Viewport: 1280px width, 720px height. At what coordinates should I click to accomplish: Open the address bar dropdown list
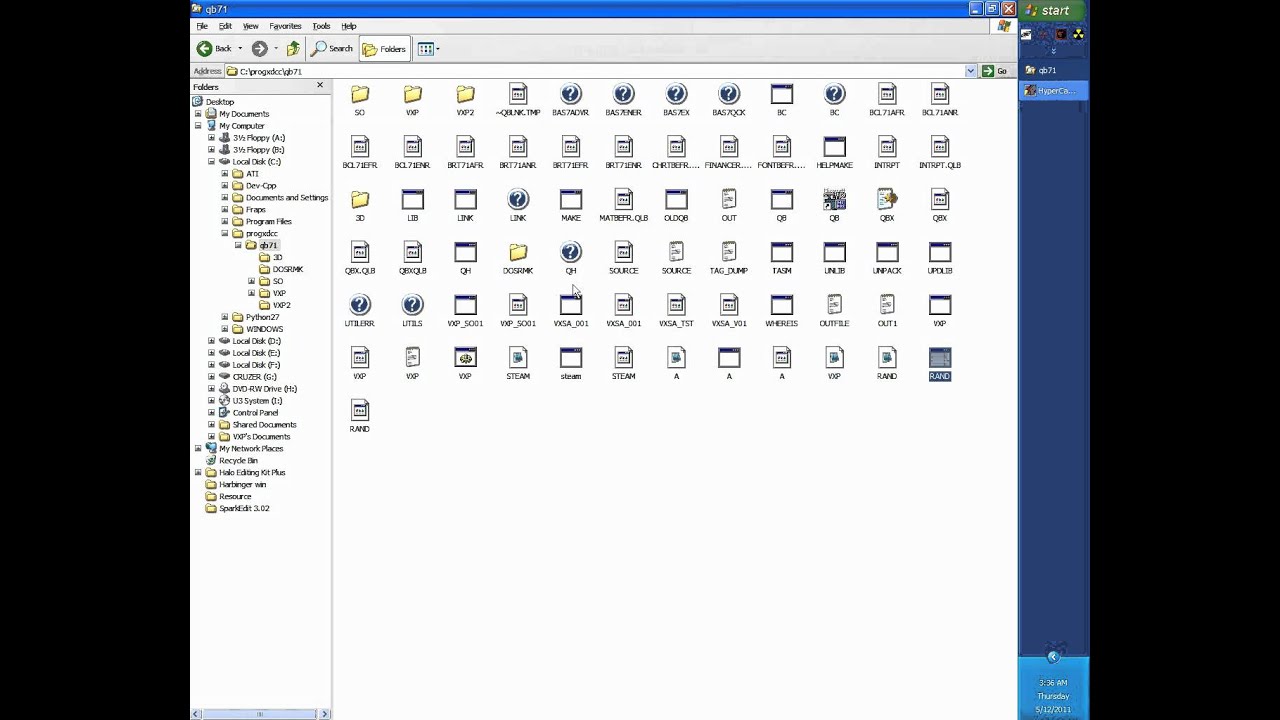970,71
